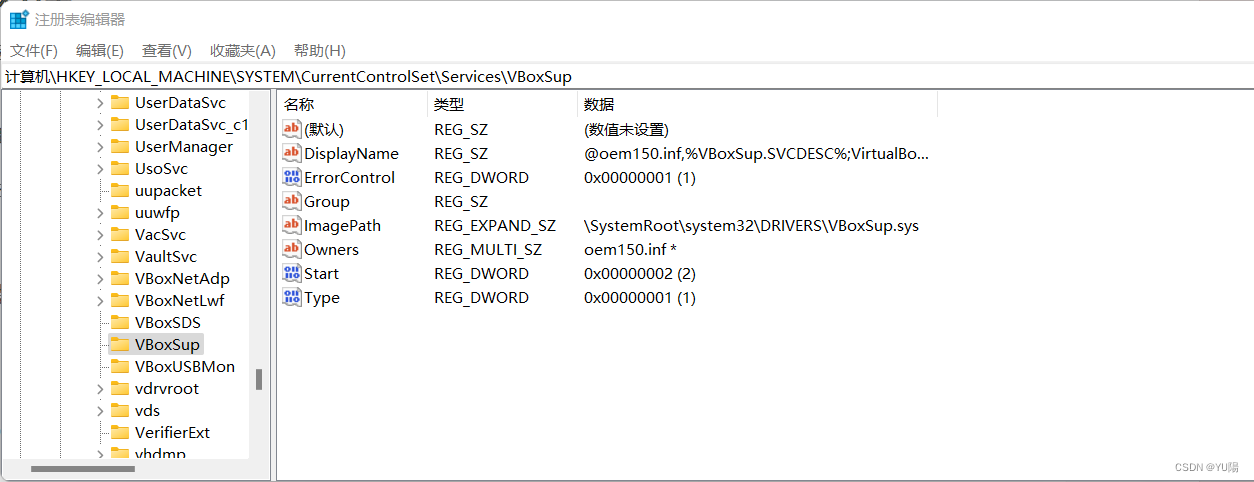Select UserDataSvc_c1 folder icon in tree
This screenshot has height=482, width=1254.
[120, 125]
